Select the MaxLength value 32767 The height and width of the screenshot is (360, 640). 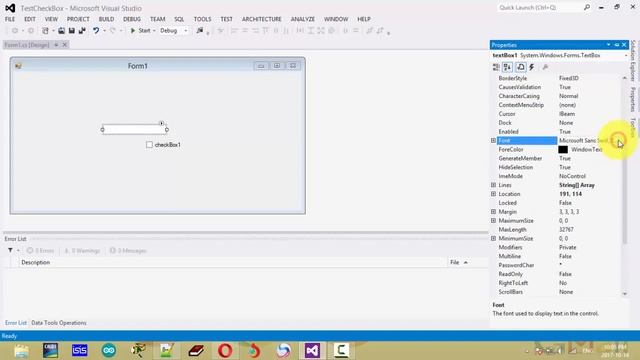coord(567,230)
